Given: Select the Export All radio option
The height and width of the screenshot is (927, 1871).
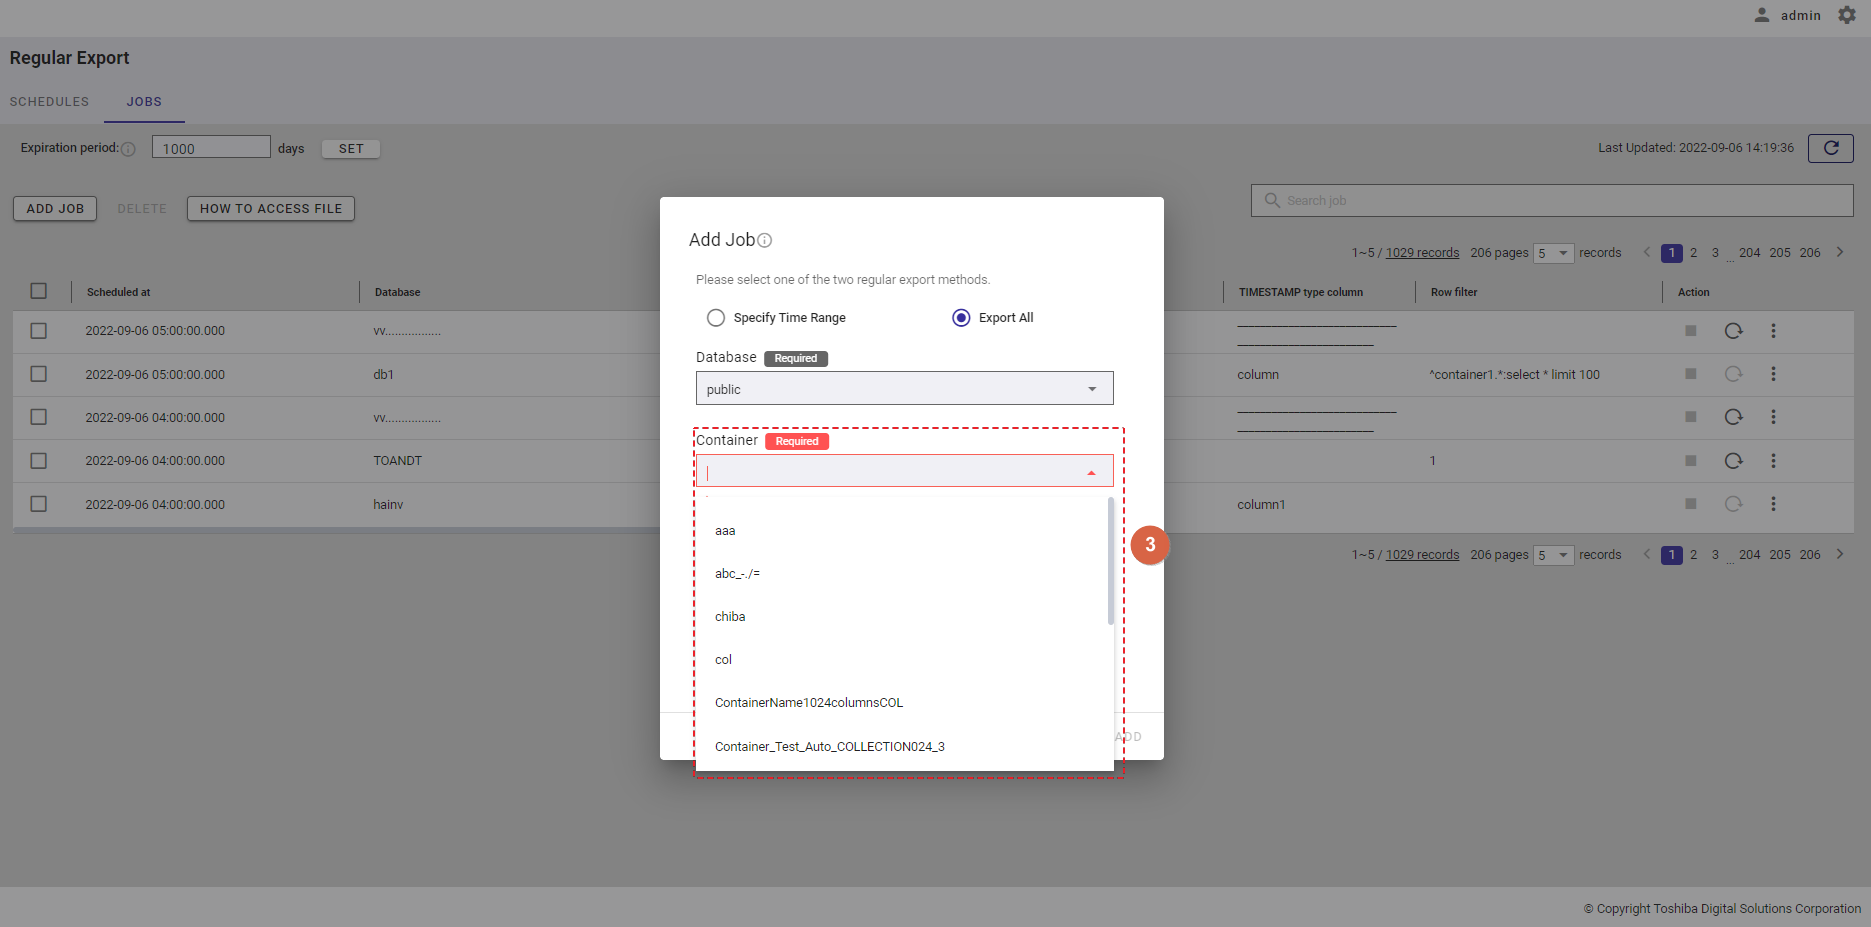Looking at the screenshot, I should coord(961,318).
